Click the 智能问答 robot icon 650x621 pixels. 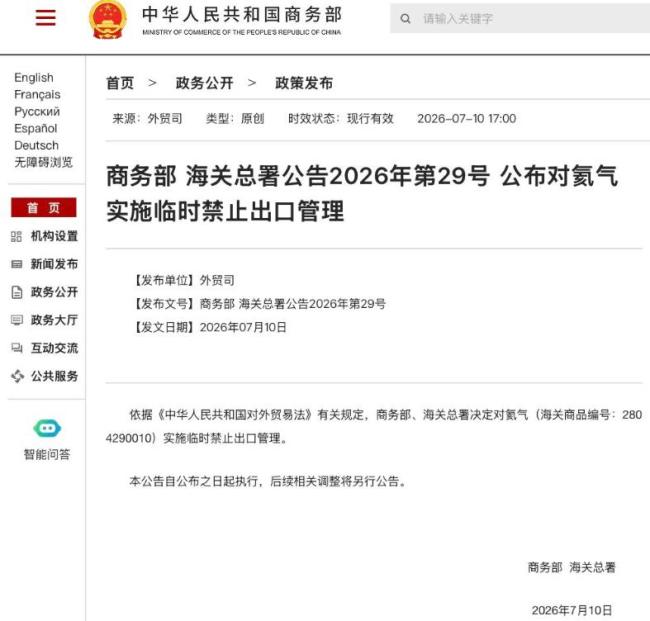click(47, 428)
